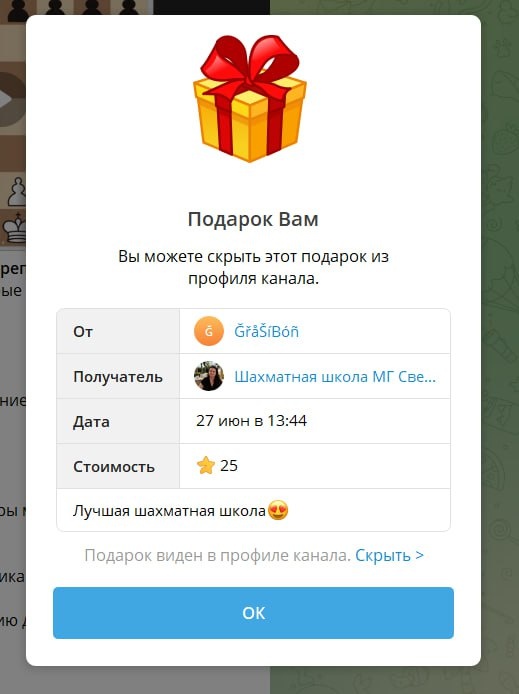Click the star count value 25
The image size is (519, 694).
tap(229, 466)
